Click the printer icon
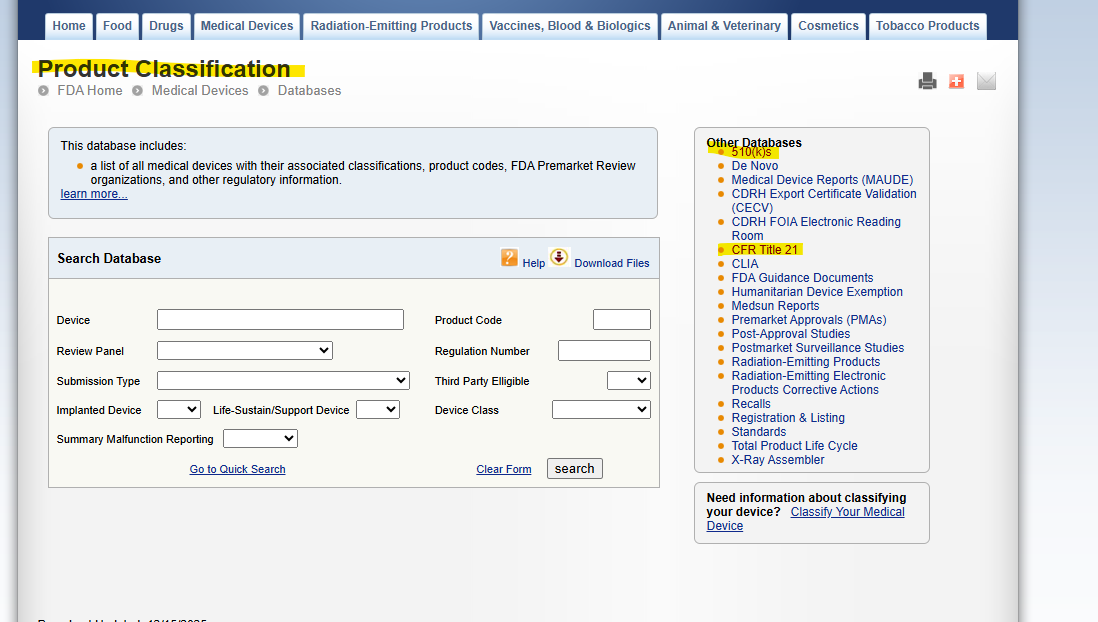The height and width of the screenshot is (622, 1098). tap(927, 81)
